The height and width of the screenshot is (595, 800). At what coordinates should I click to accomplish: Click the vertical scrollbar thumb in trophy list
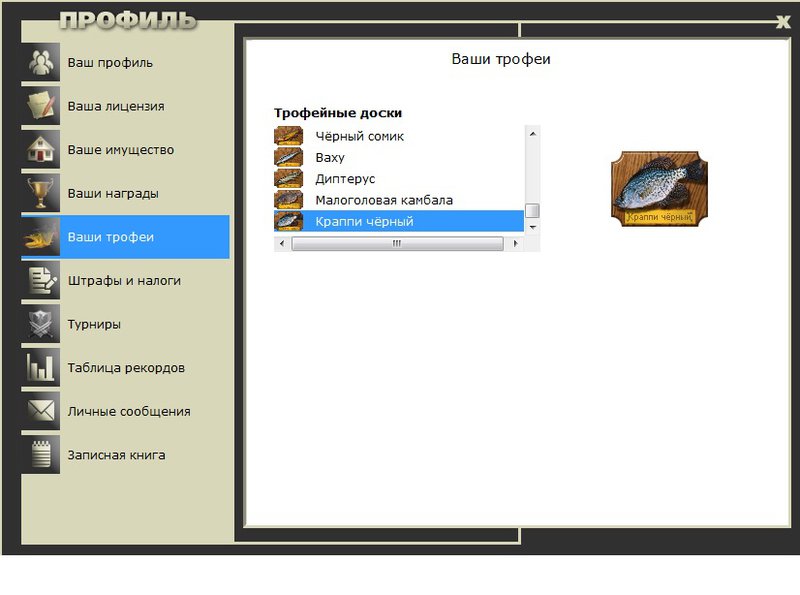pos(532,210)
